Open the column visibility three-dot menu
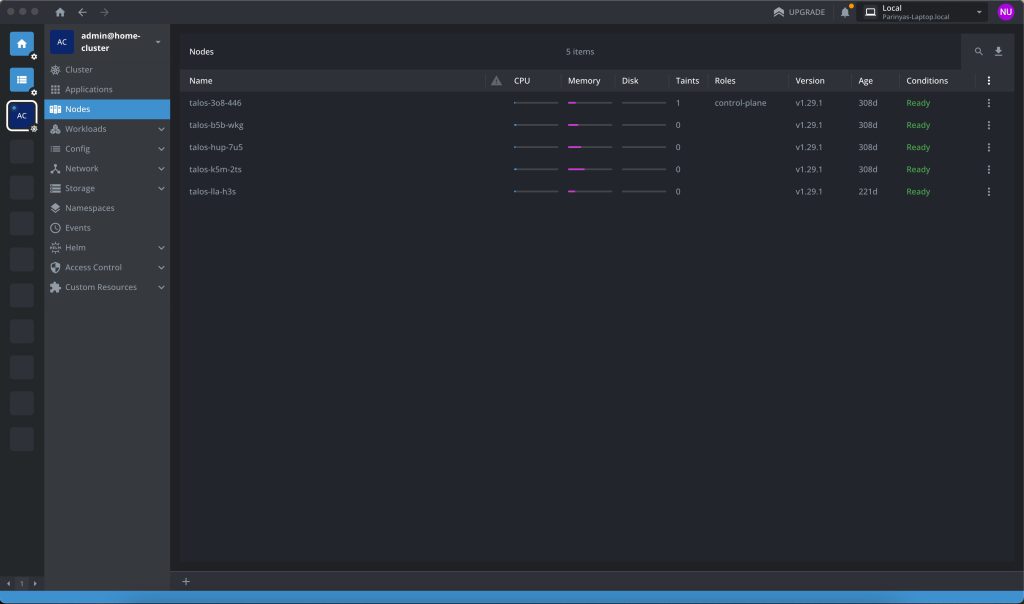The height and width of the screenshot is (604, 1024). (x=988, y=81)
